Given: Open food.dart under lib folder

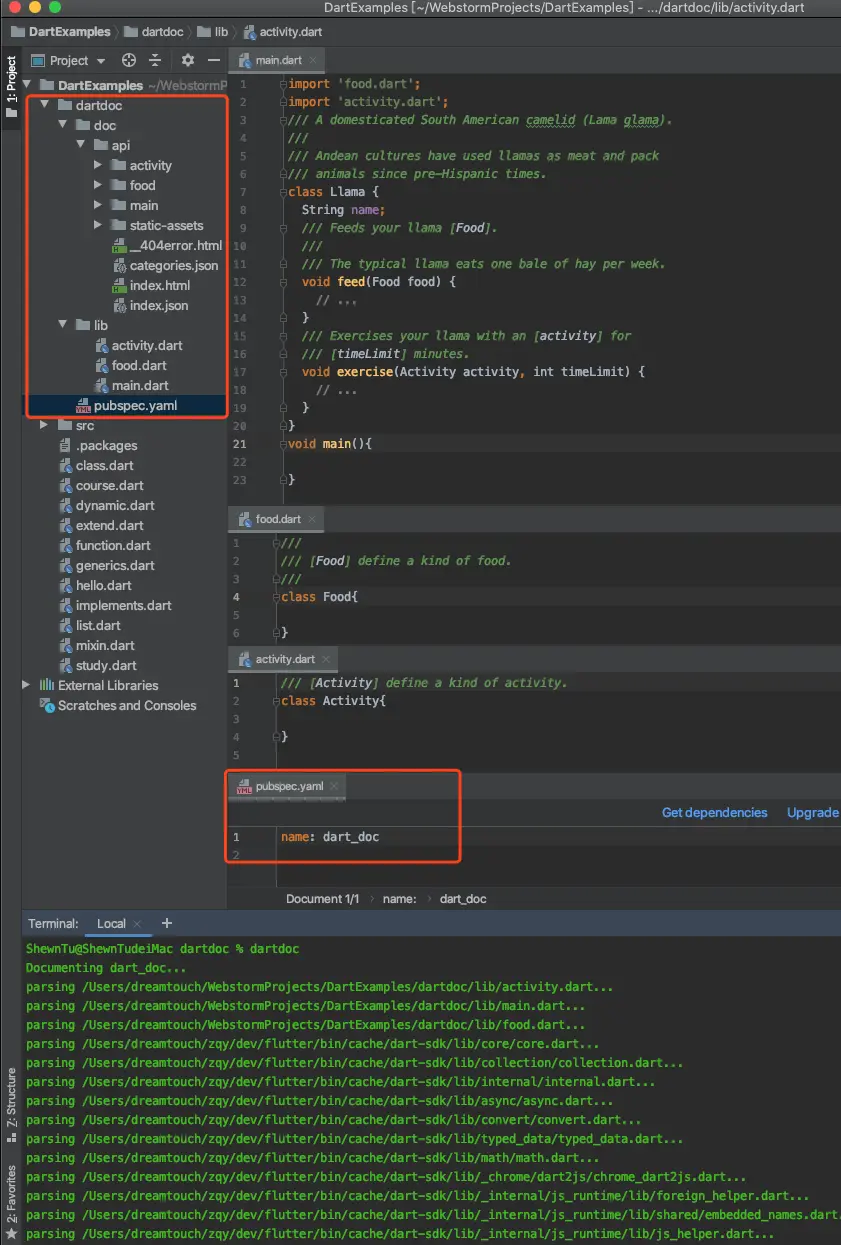Looking at the screenshot, I should click(131, 366).
